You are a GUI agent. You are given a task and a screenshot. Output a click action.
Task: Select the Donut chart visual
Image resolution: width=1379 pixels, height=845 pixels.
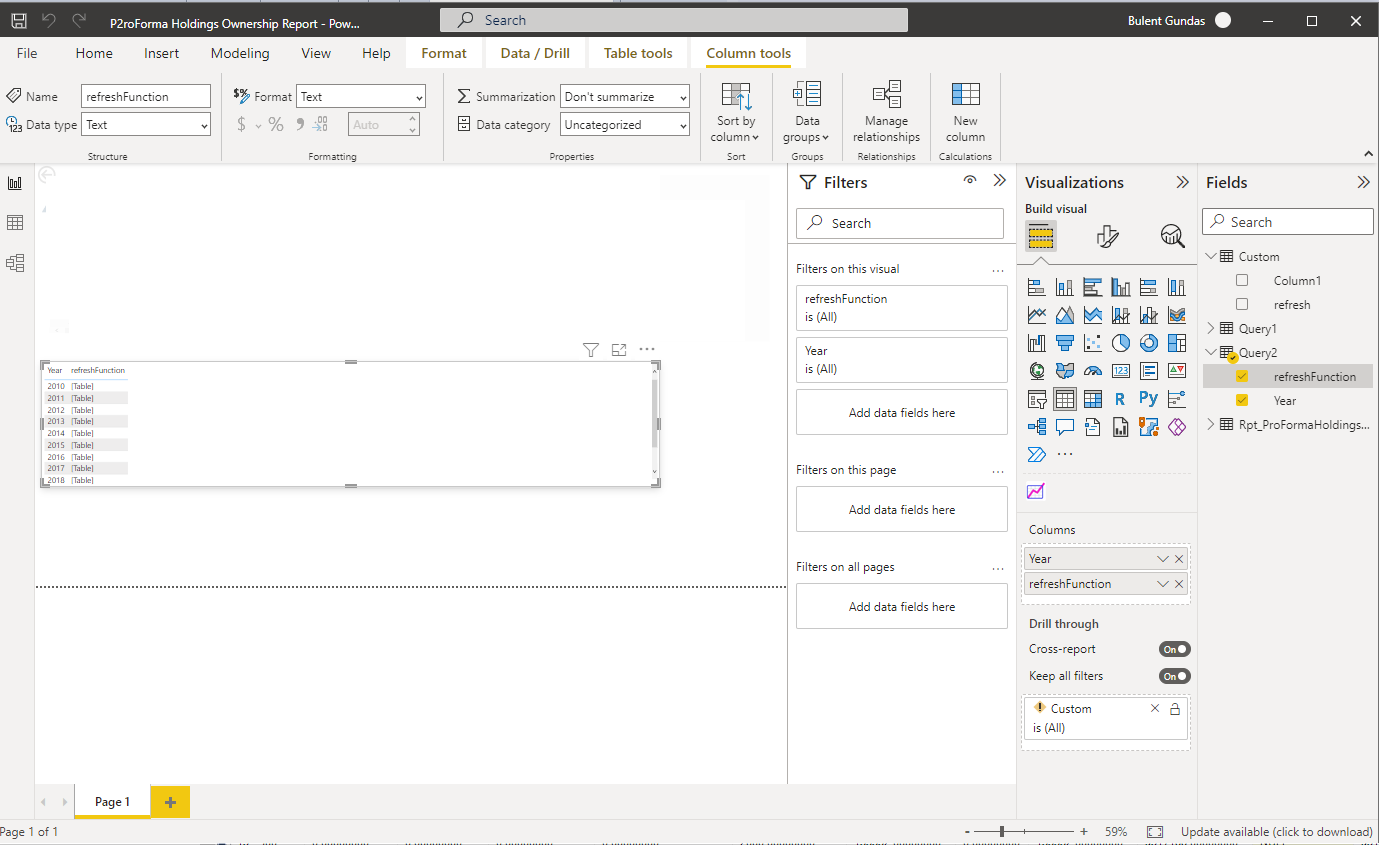point(1149,343)
